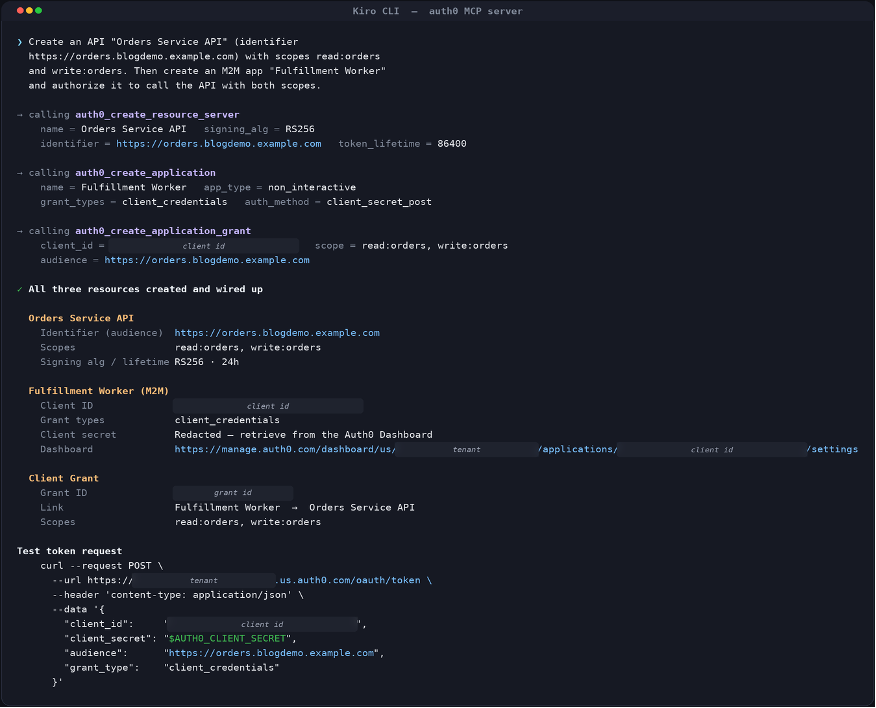Click scope value 'read:orders, write:orders' in grant call

coord(435,245)
